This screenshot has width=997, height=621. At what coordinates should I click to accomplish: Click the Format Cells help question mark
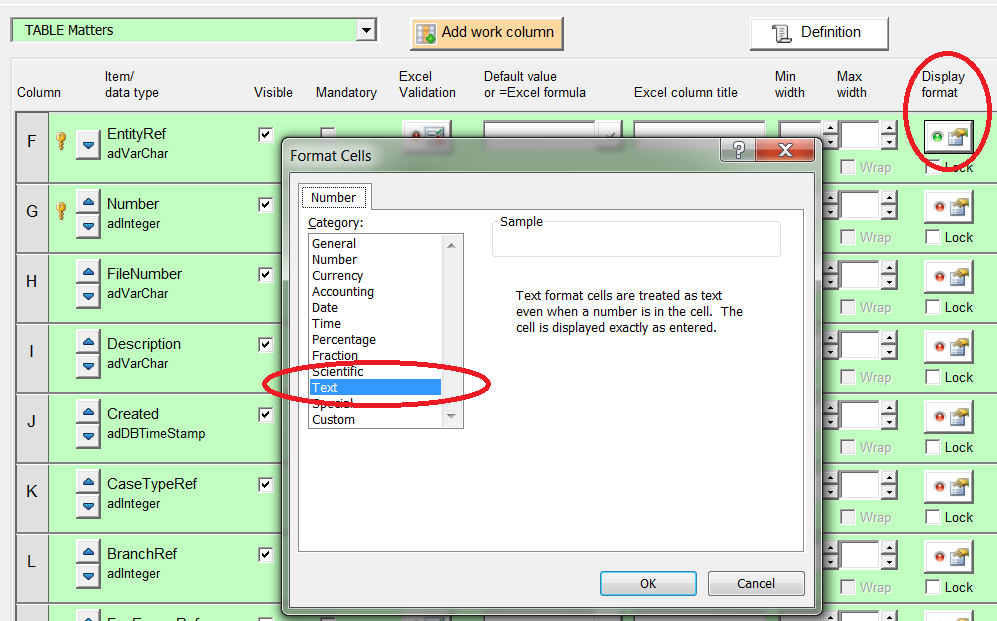click(738, 150)
